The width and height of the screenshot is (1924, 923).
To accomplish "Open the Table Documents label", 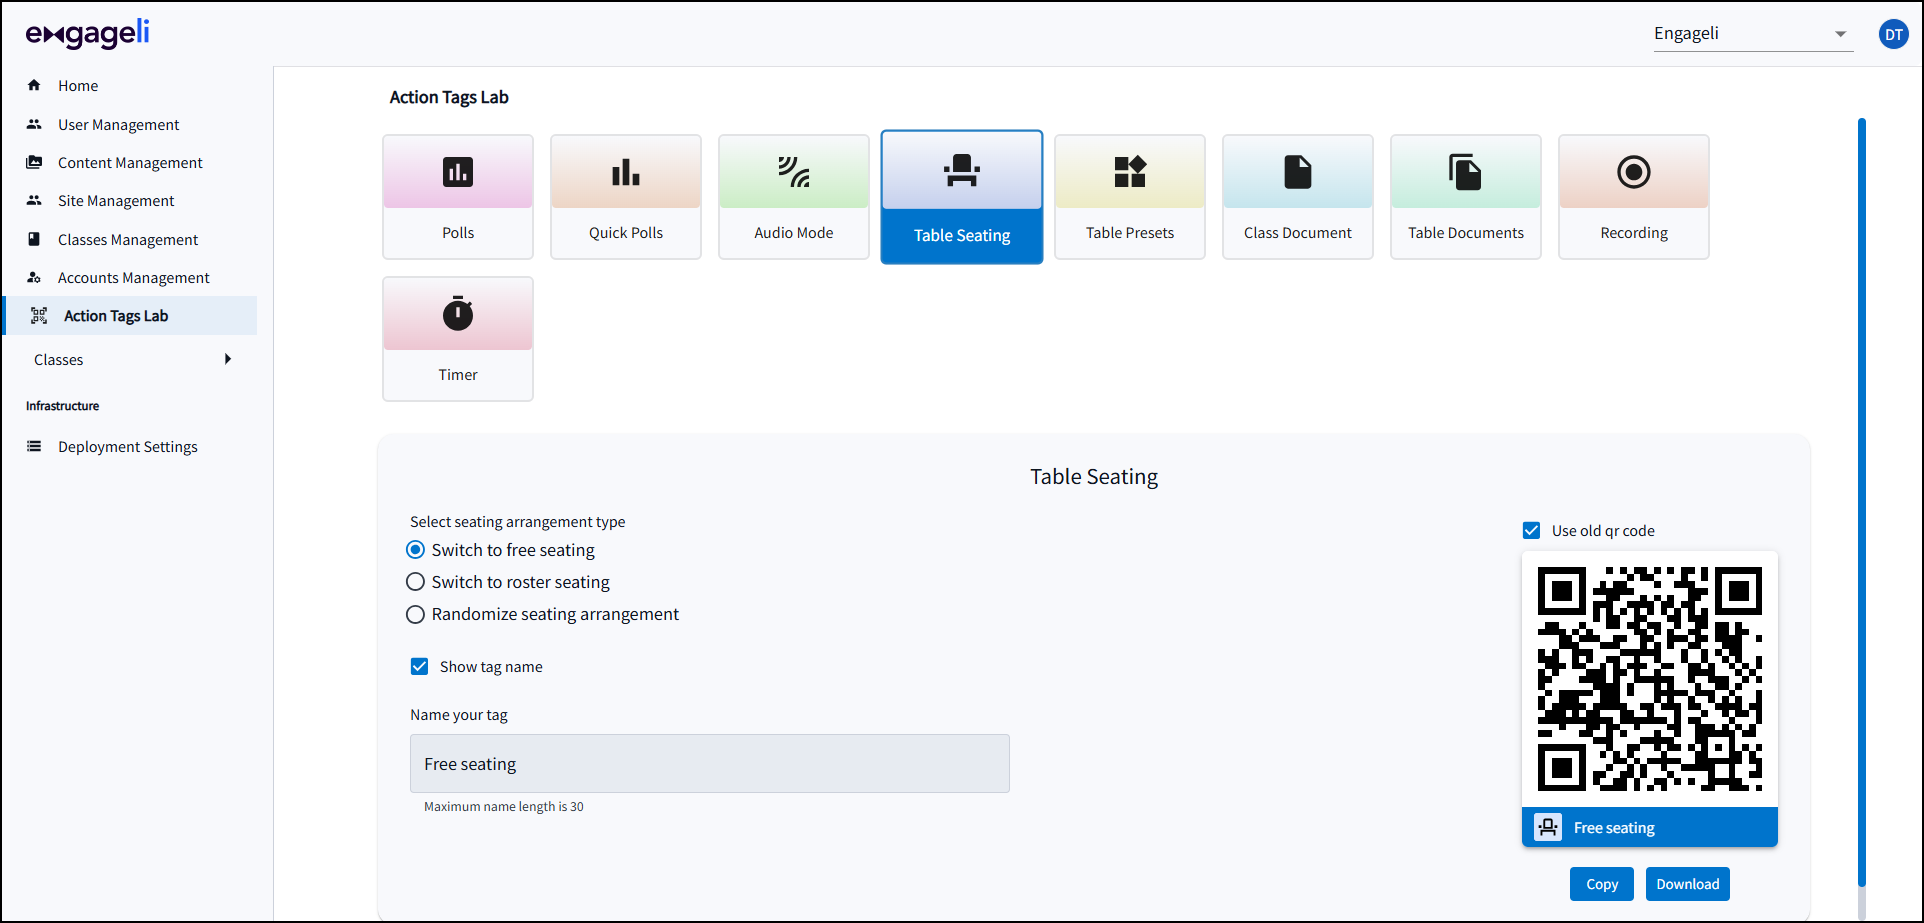I will pos(1466,233).
